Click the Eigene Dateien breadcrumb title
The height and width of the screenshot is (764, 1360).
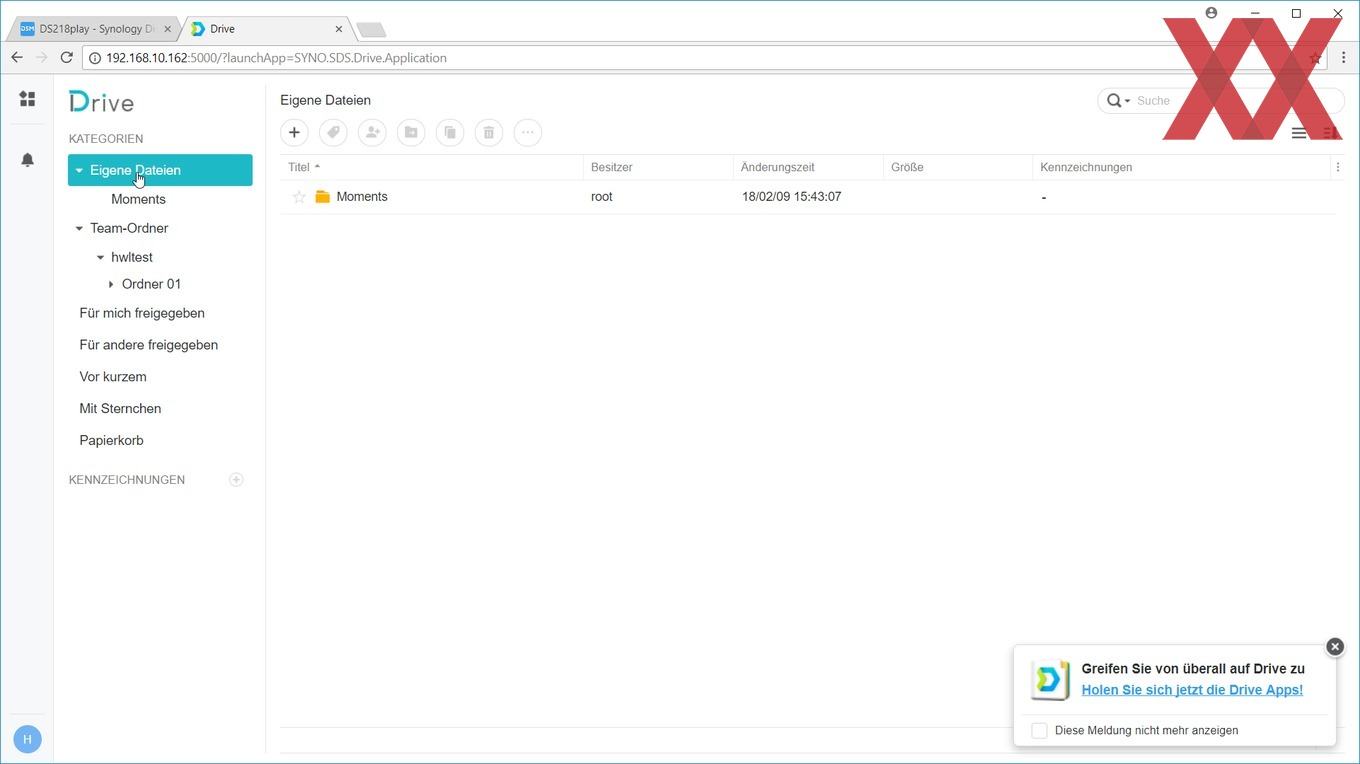pyautogui.click(x=325, y=100)
